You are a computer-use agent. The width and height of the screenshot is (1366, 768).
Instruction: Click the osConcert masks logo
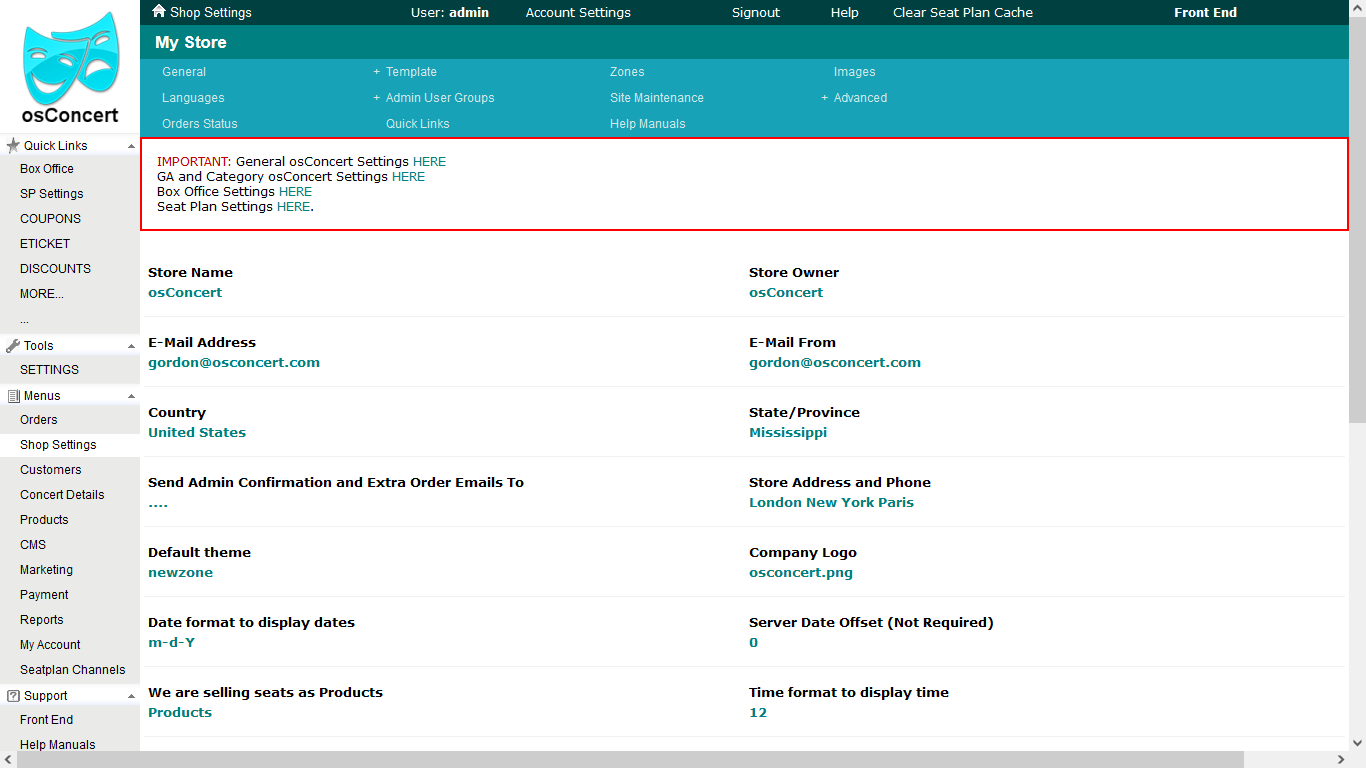[x=70, y=58]
